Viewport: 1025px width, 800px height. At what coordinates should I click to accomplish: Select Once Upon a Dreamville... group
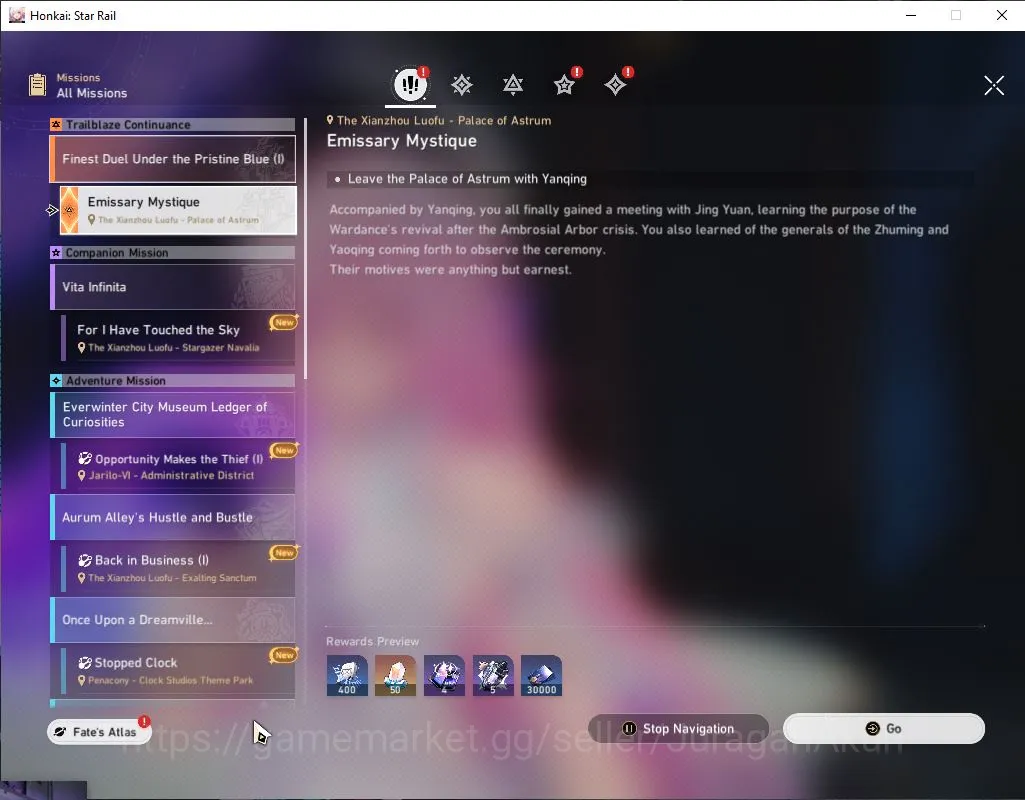tap(173, 620)
